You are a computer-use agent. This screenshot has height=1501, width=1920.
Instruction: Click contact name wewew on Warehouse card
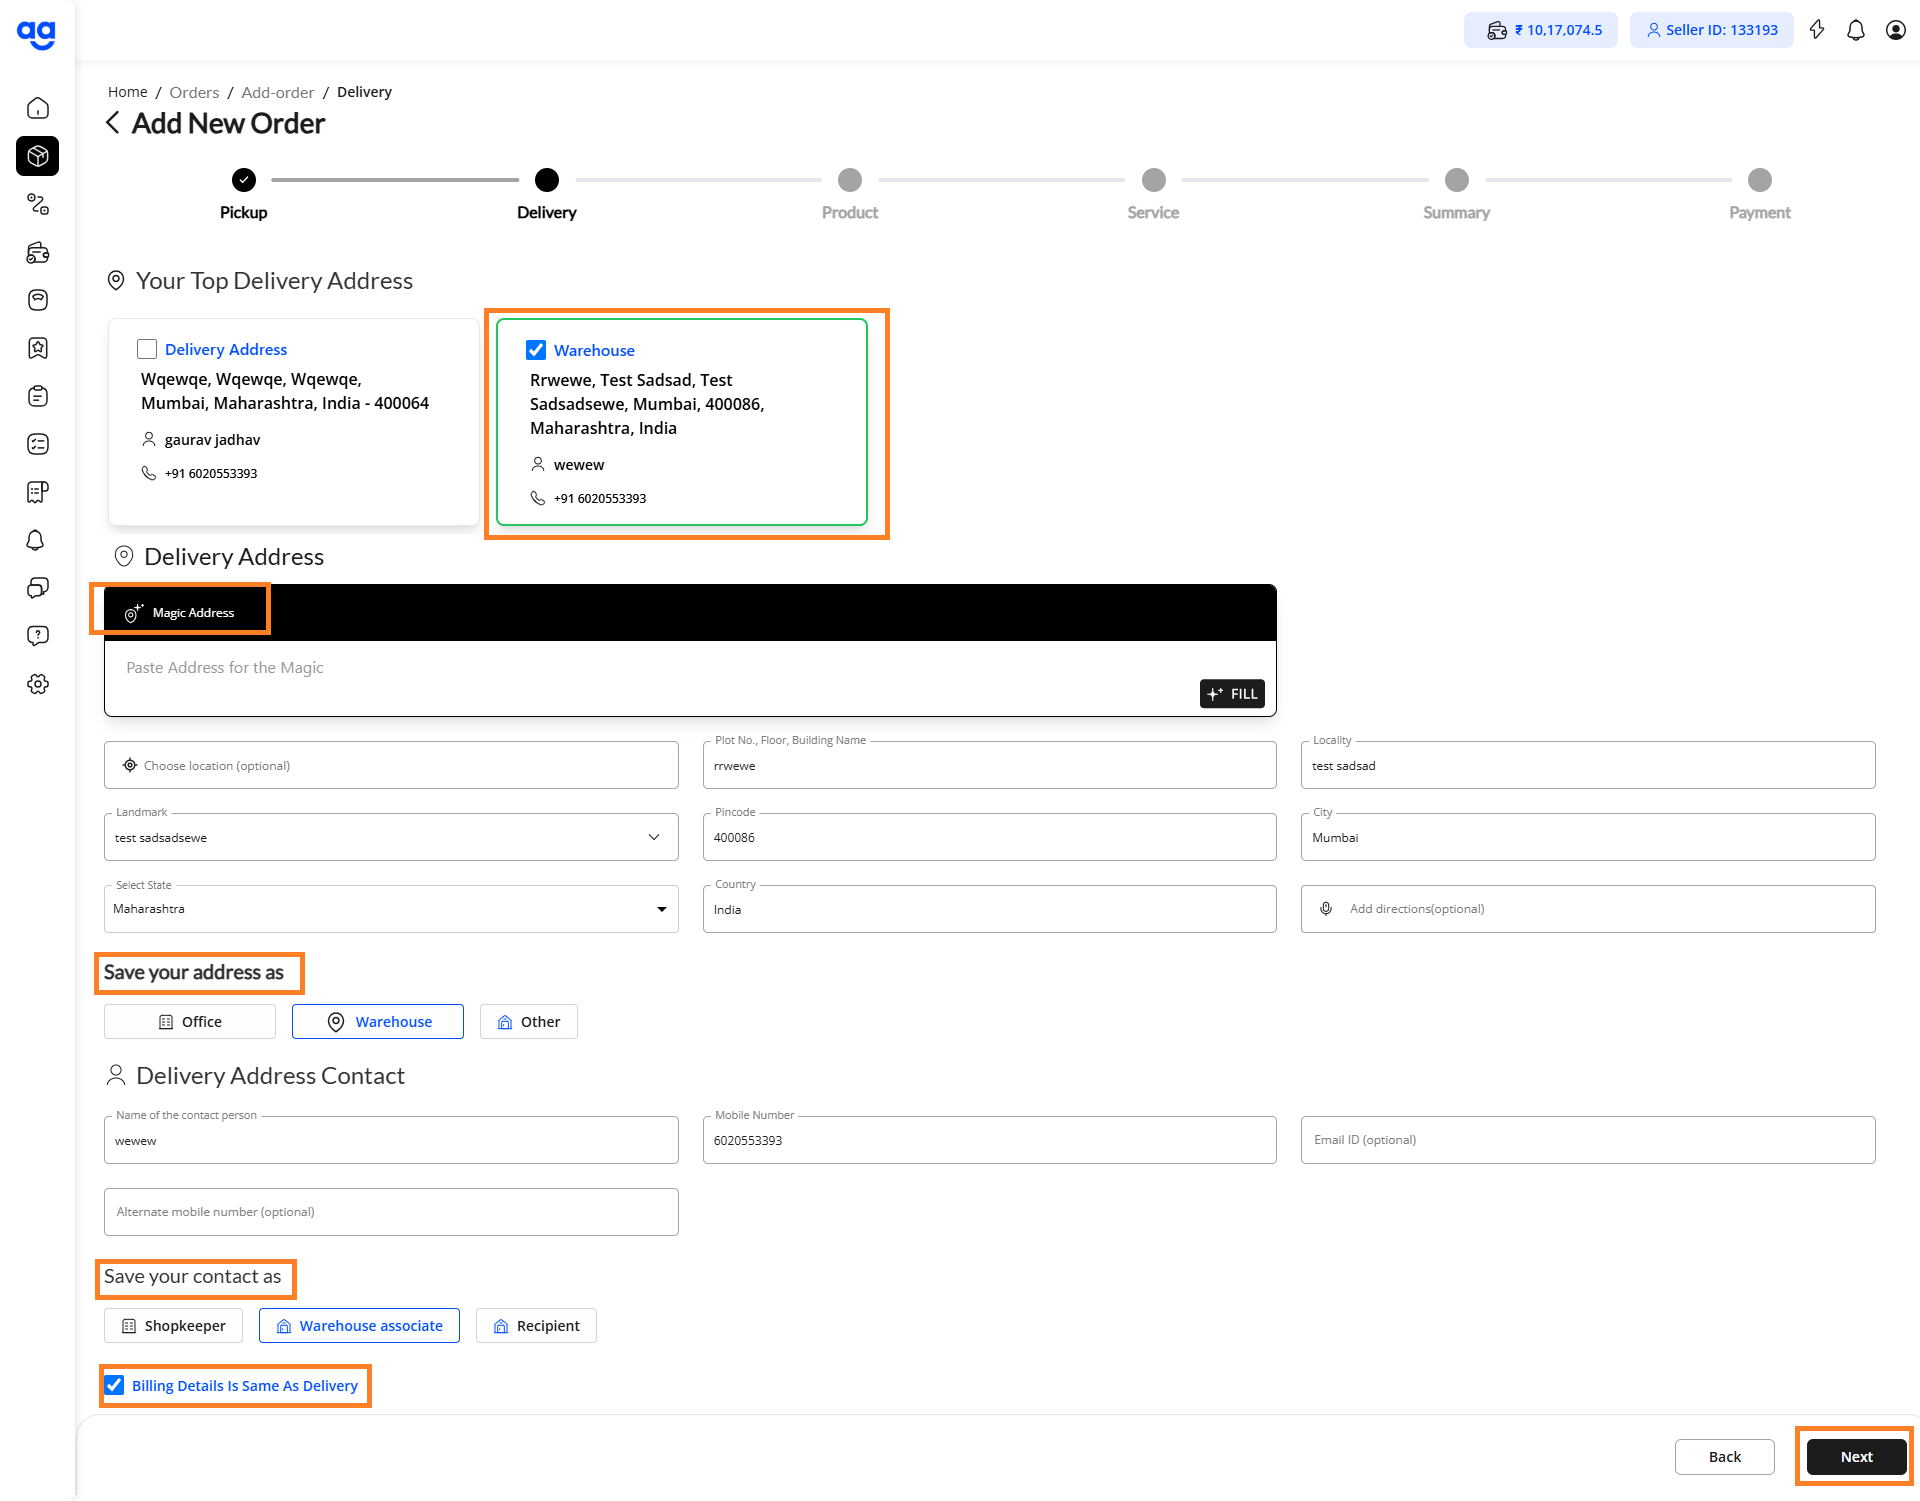point(579,465)
